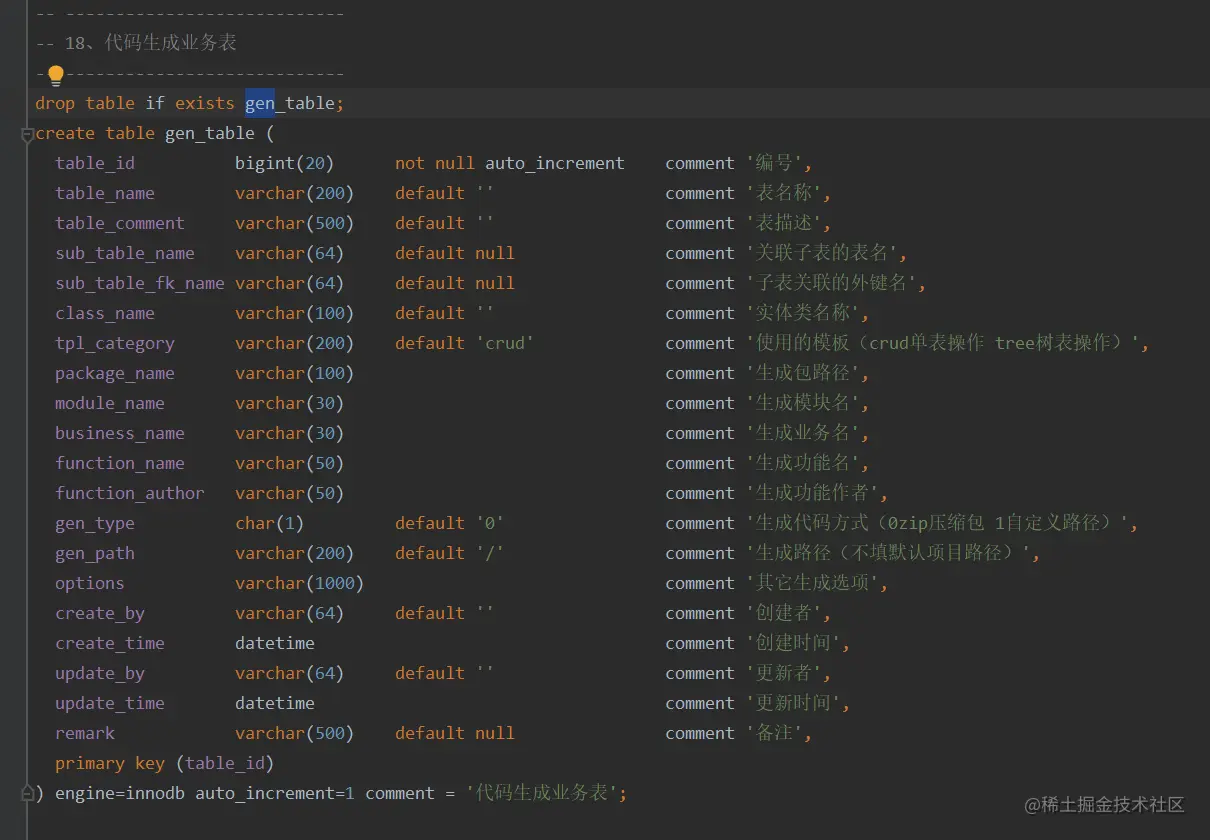Click the function_name column name
This screenshot has height=840, width=1210.
(120, 463)
